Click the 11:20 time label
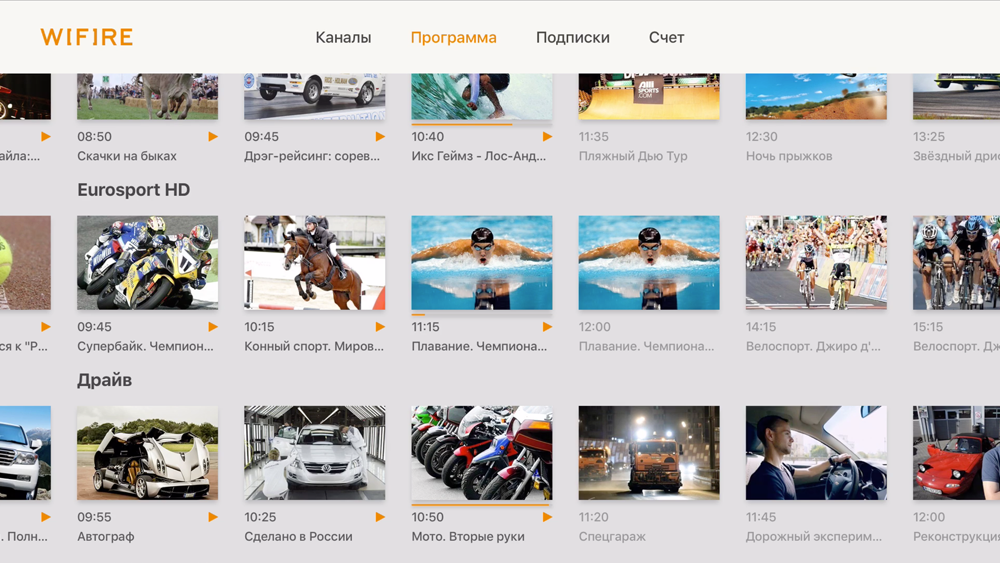Image resolution: width=1000 pixels, height=563 pixels. (593, 517)
